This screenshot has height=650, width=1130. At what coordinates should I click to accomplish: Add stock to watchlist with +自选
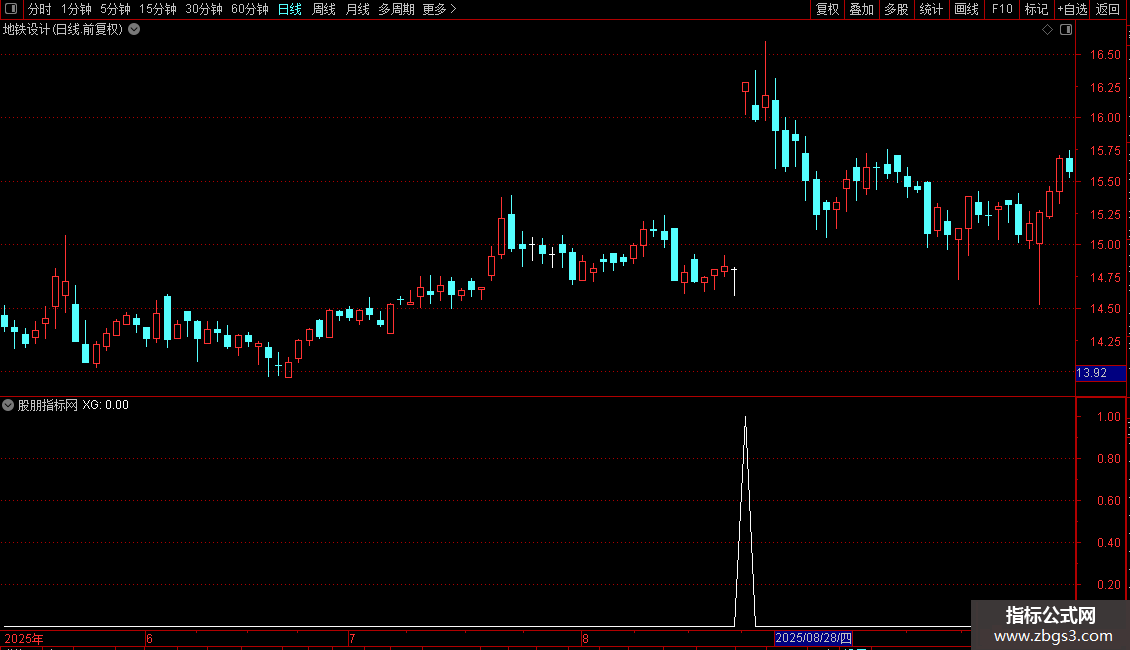click(1072, 9)
